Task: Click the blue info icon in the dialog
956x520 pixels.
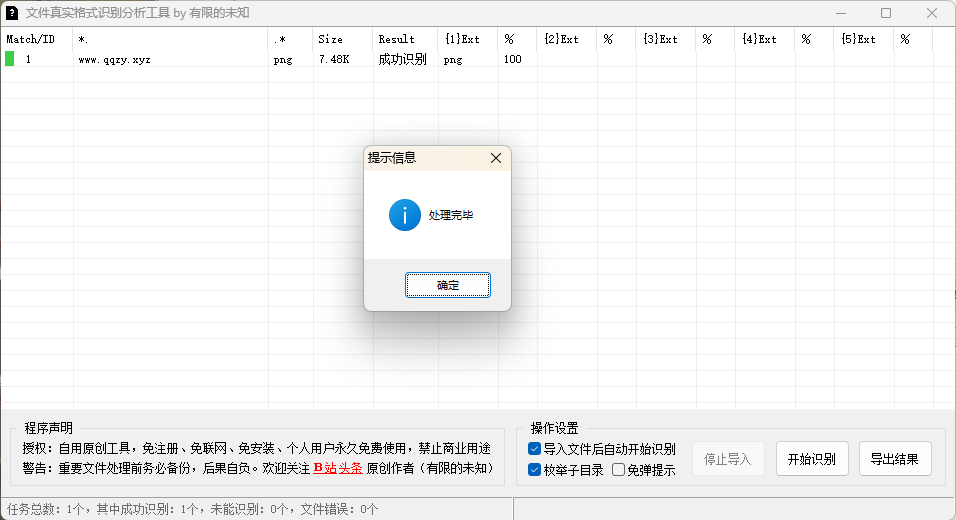Action: (x=405, y=215)
